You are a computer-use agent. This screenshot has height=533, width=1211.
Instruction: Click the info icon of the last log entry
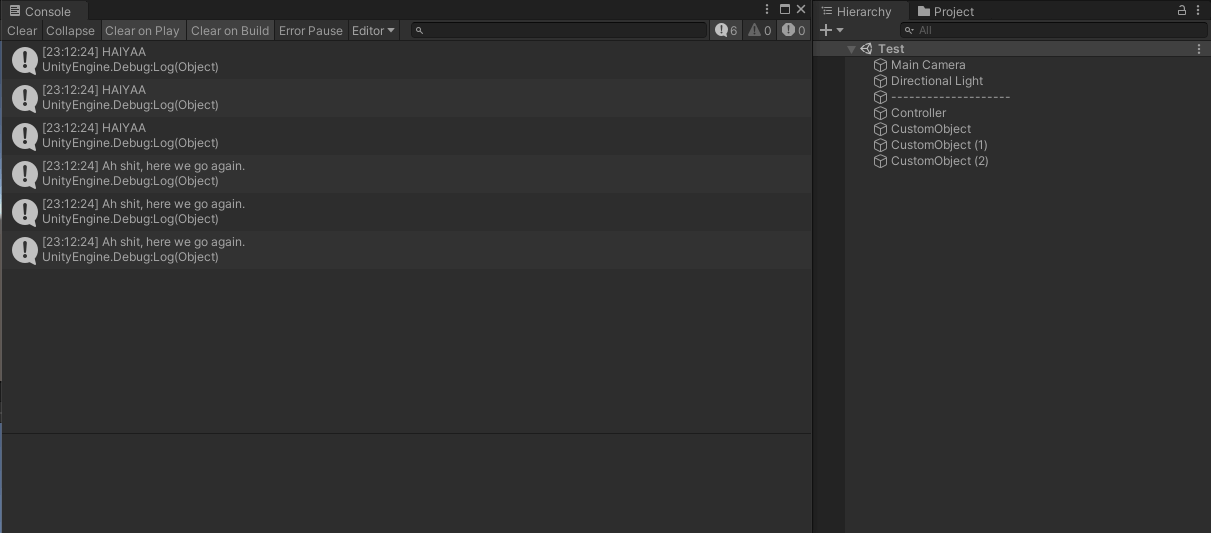point(25,250)
